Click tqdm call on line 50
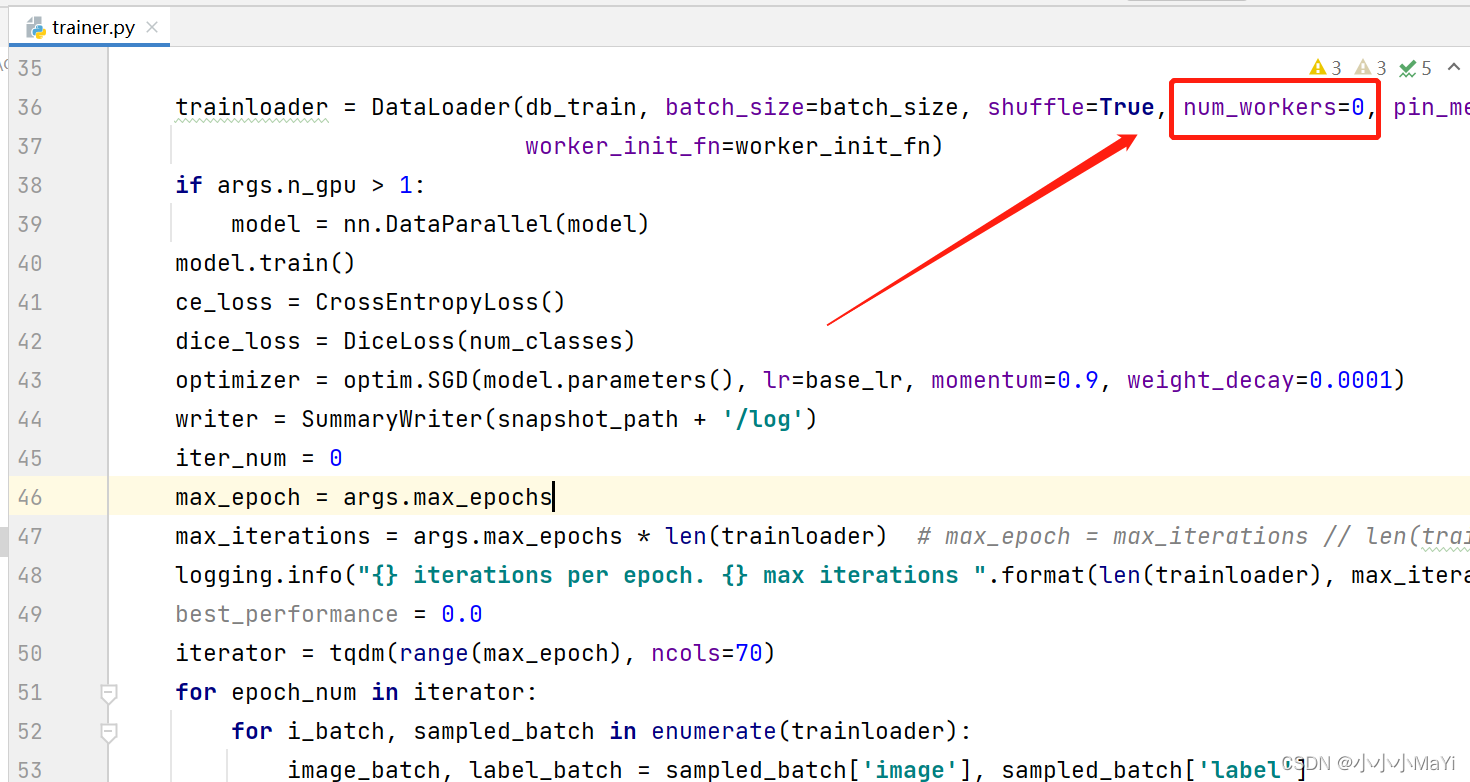The width and height of the screenshot is (1470, 782). (357, 653)
